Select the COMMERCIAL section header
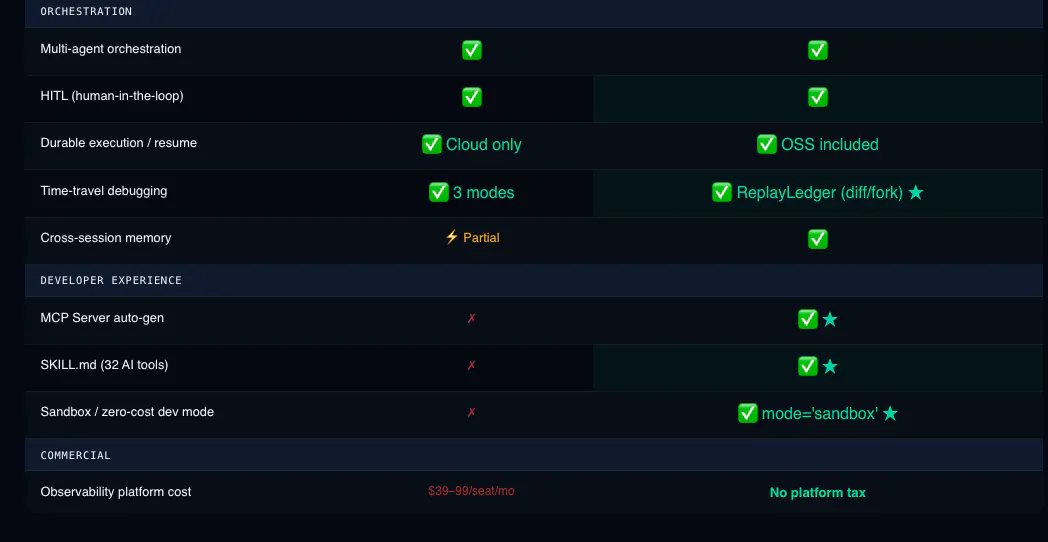This screenshot has height=542, width=1048. [x=533, y=455]
